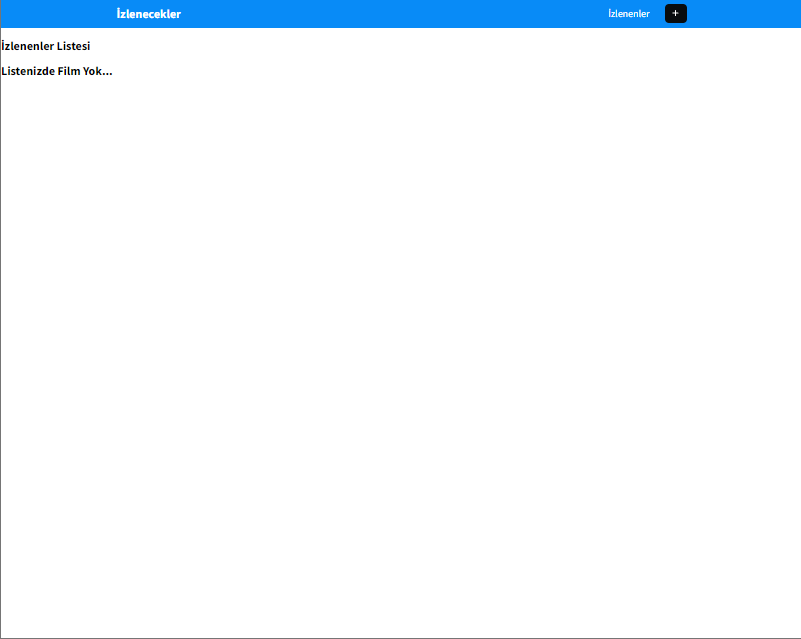This screenshot has height=639, width=801.
Task: Click the blue navbar background
Action: pos(400,13)
